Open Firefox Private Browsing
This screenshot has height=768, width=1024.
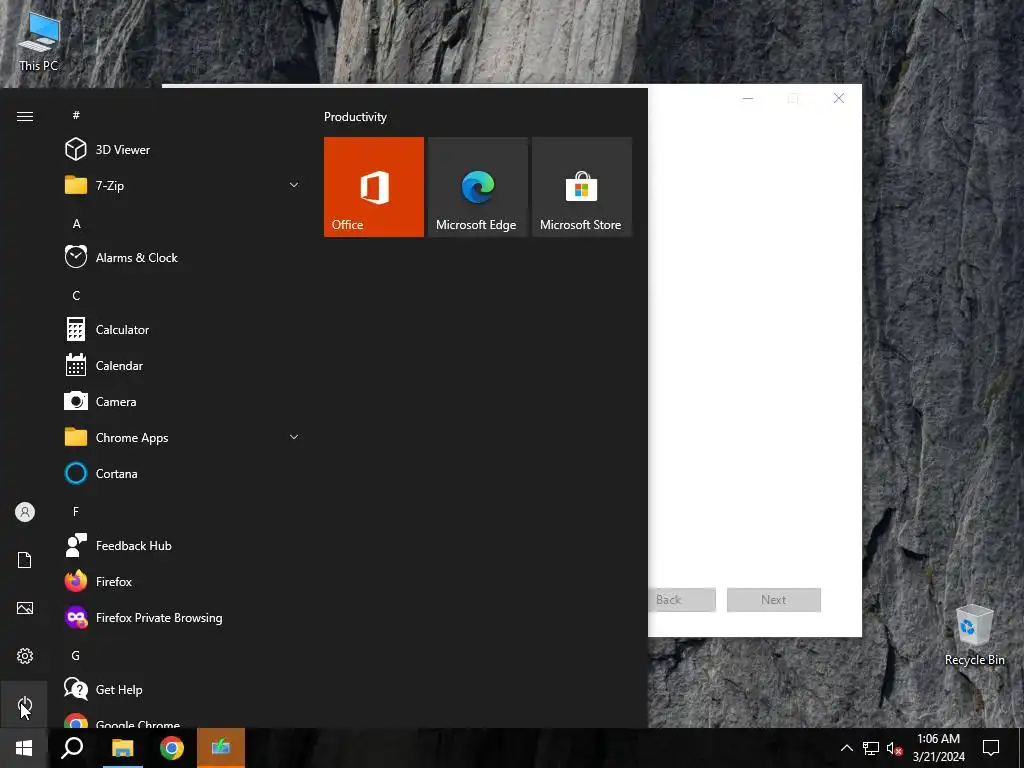(x=183, y=618)
